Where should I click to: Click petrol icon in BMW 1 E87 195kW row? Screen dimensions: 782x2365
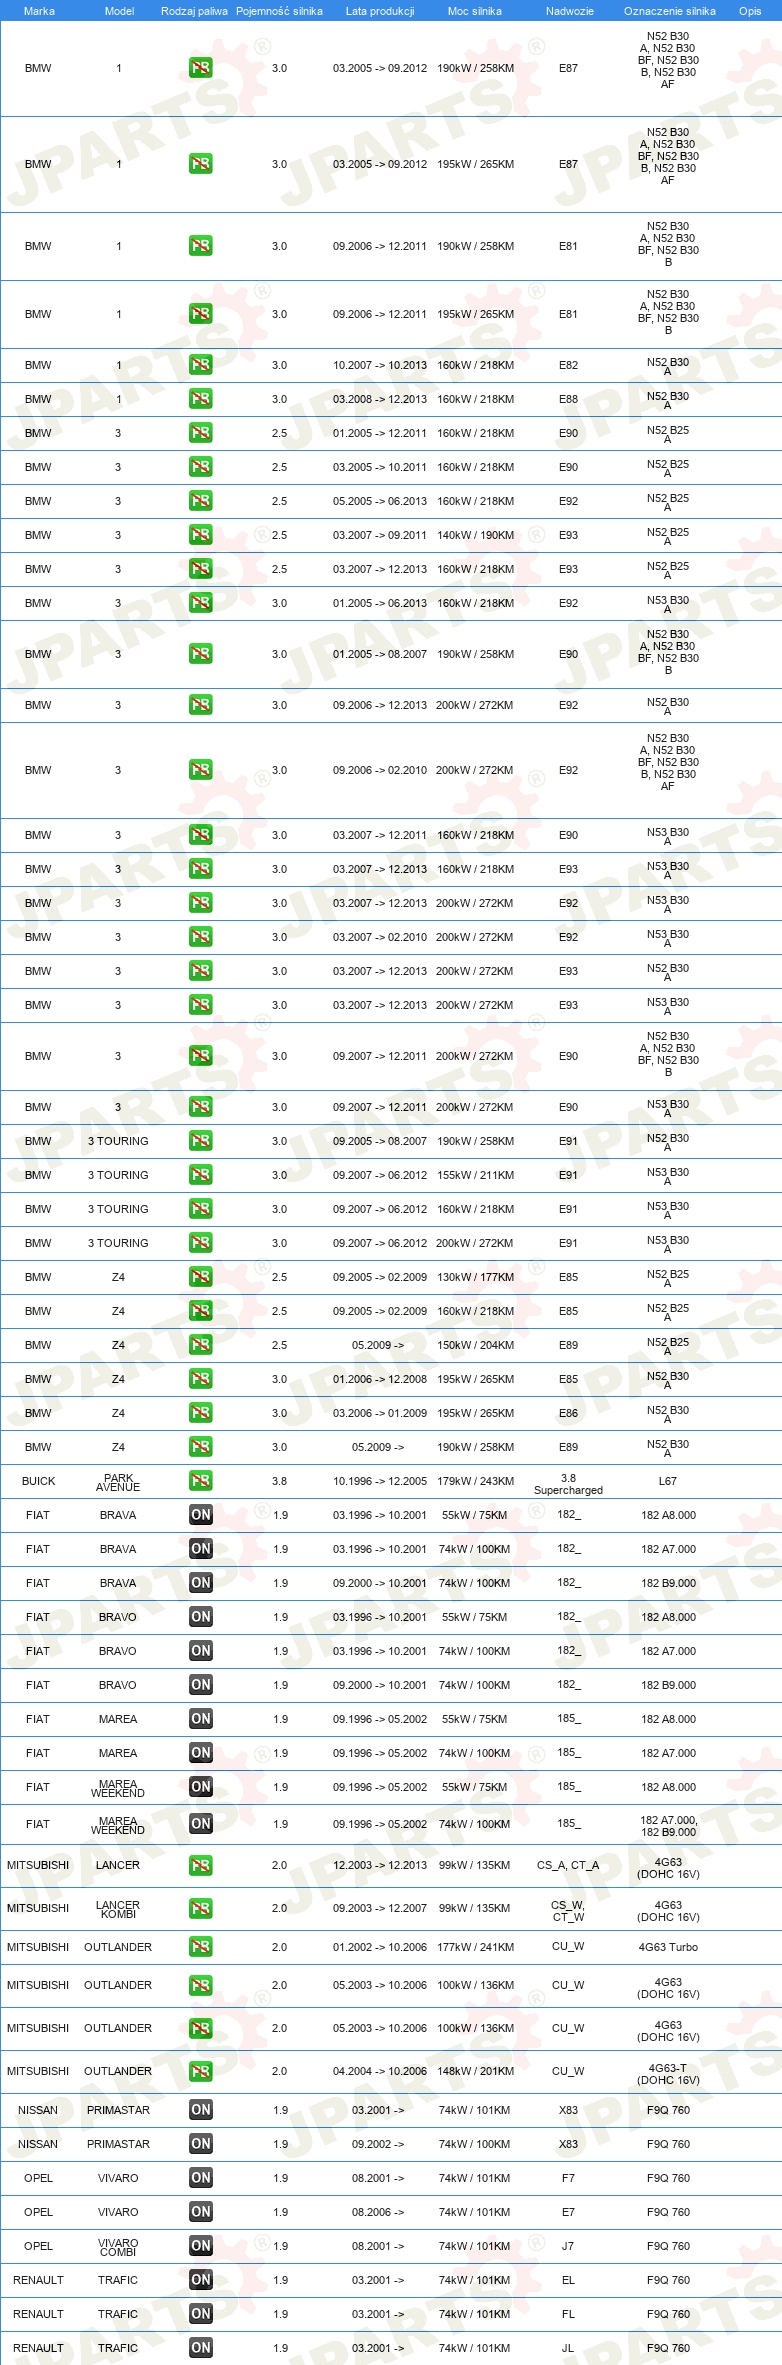tap(200, 164)
